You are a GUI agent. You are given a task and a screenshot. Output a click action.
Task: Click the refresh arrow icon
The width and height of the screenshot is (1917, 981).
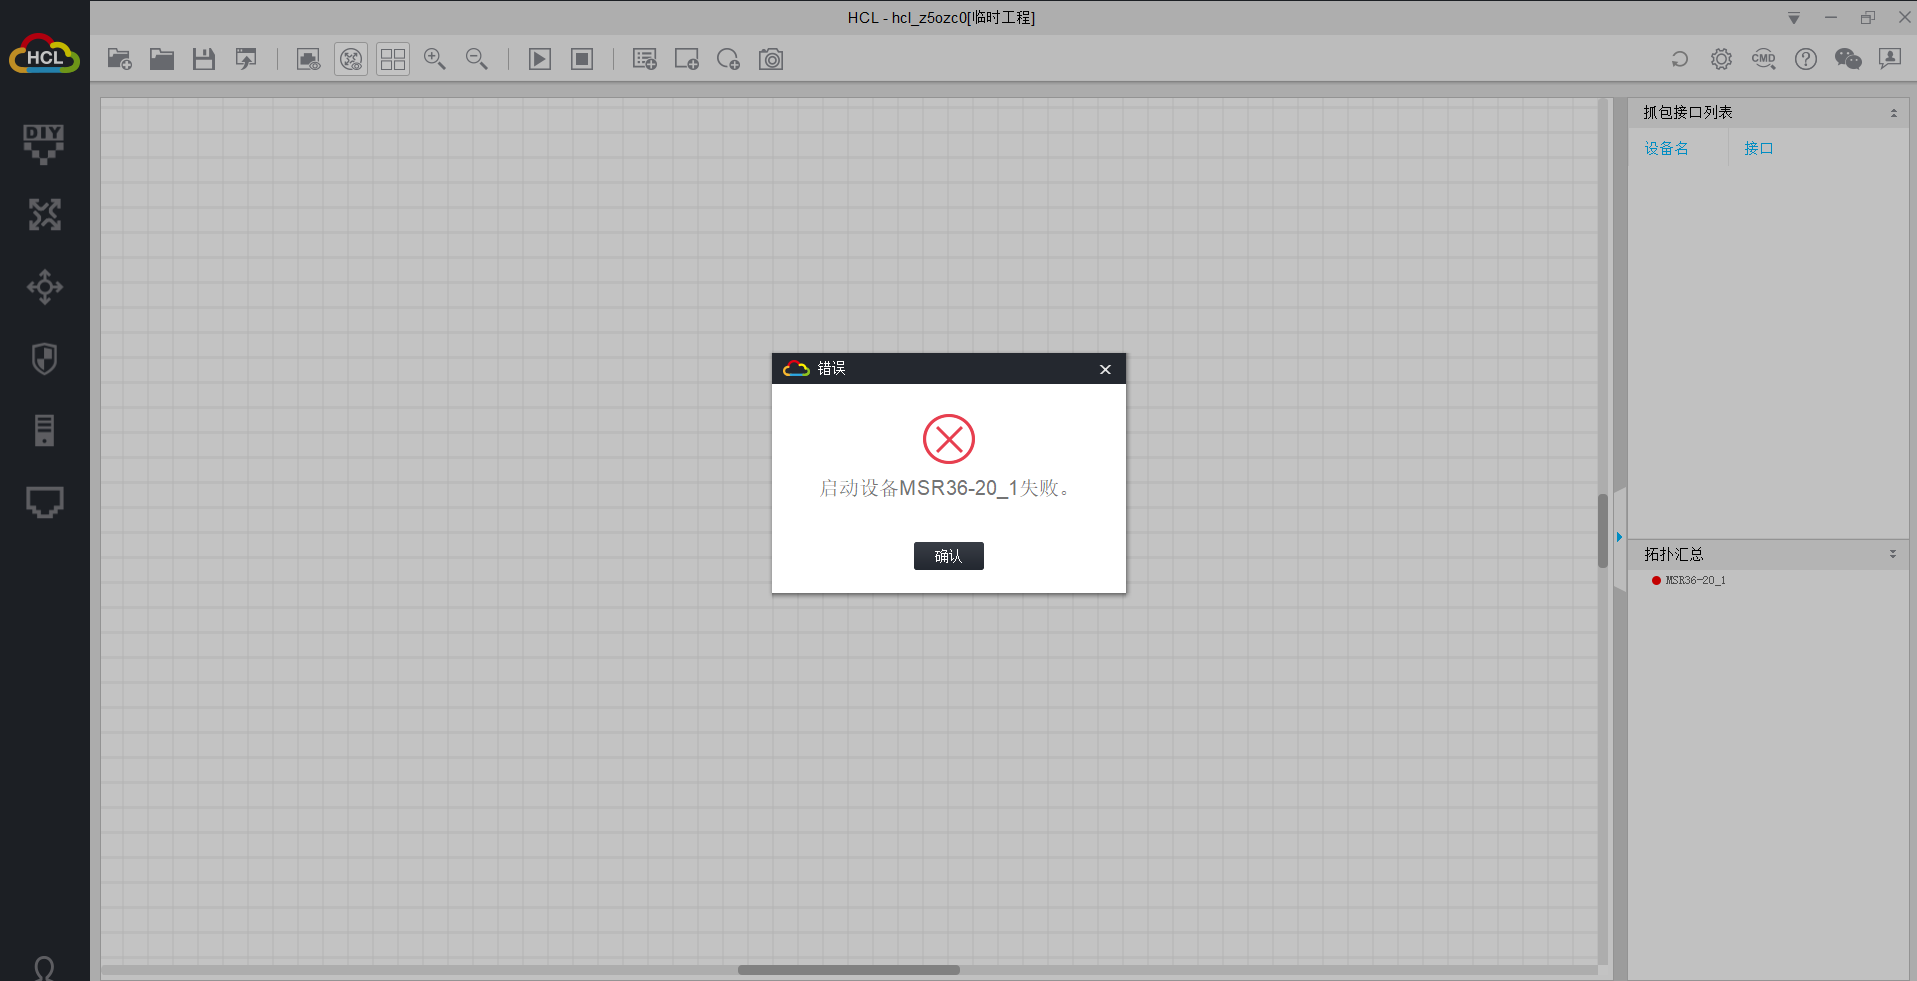click(x=1680, y=60)
